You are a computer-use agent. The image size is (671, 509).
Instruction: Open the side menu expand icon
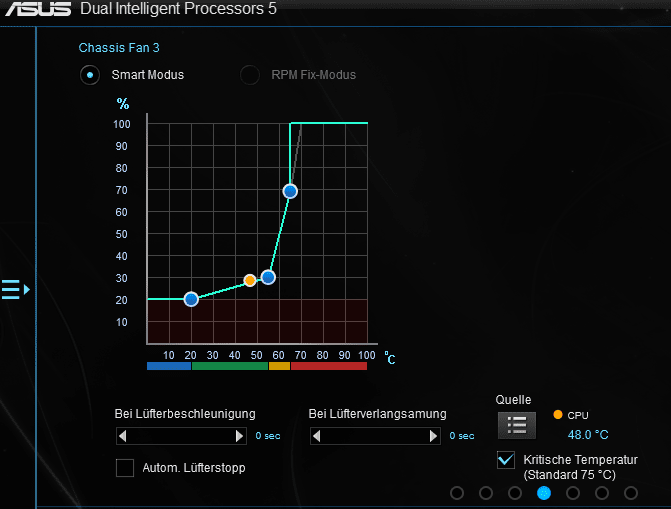point(15,289)
